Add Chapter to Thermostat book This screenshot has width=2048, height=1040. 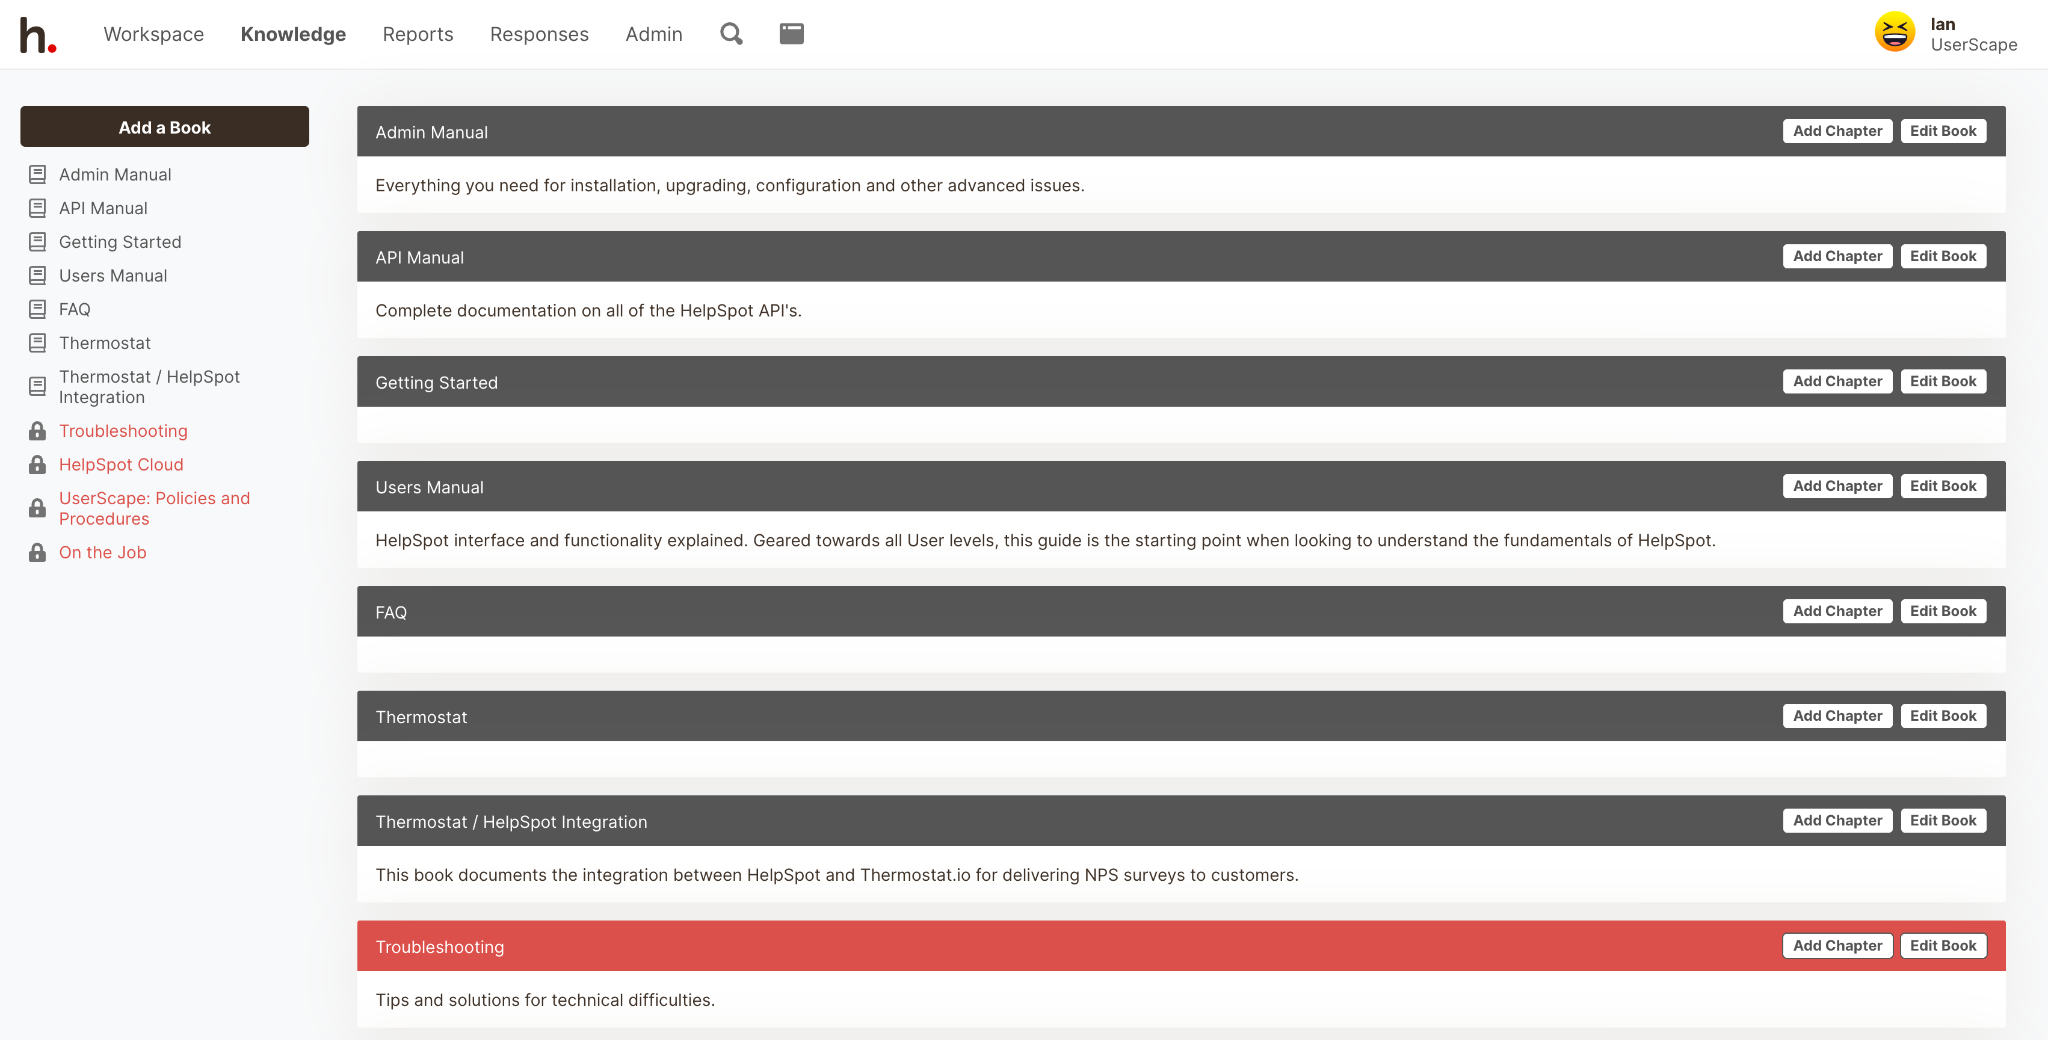tap(1837, 716)
